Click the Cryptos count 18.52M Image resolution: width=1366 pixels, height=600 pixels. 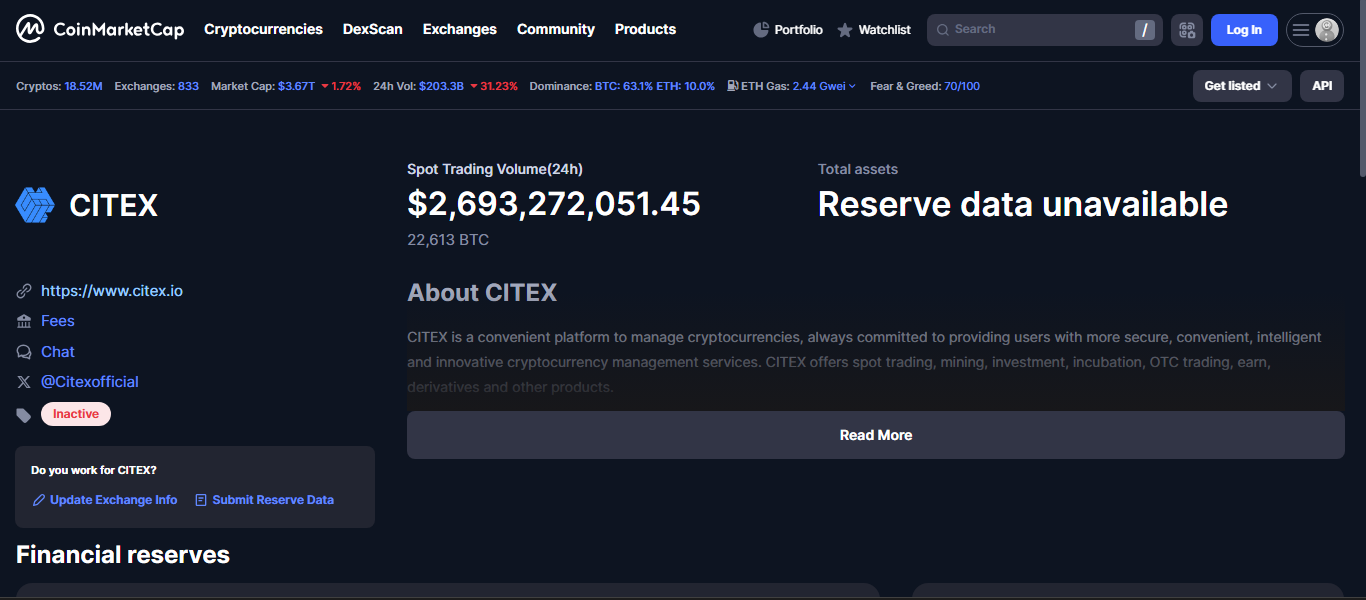(83, 86)
